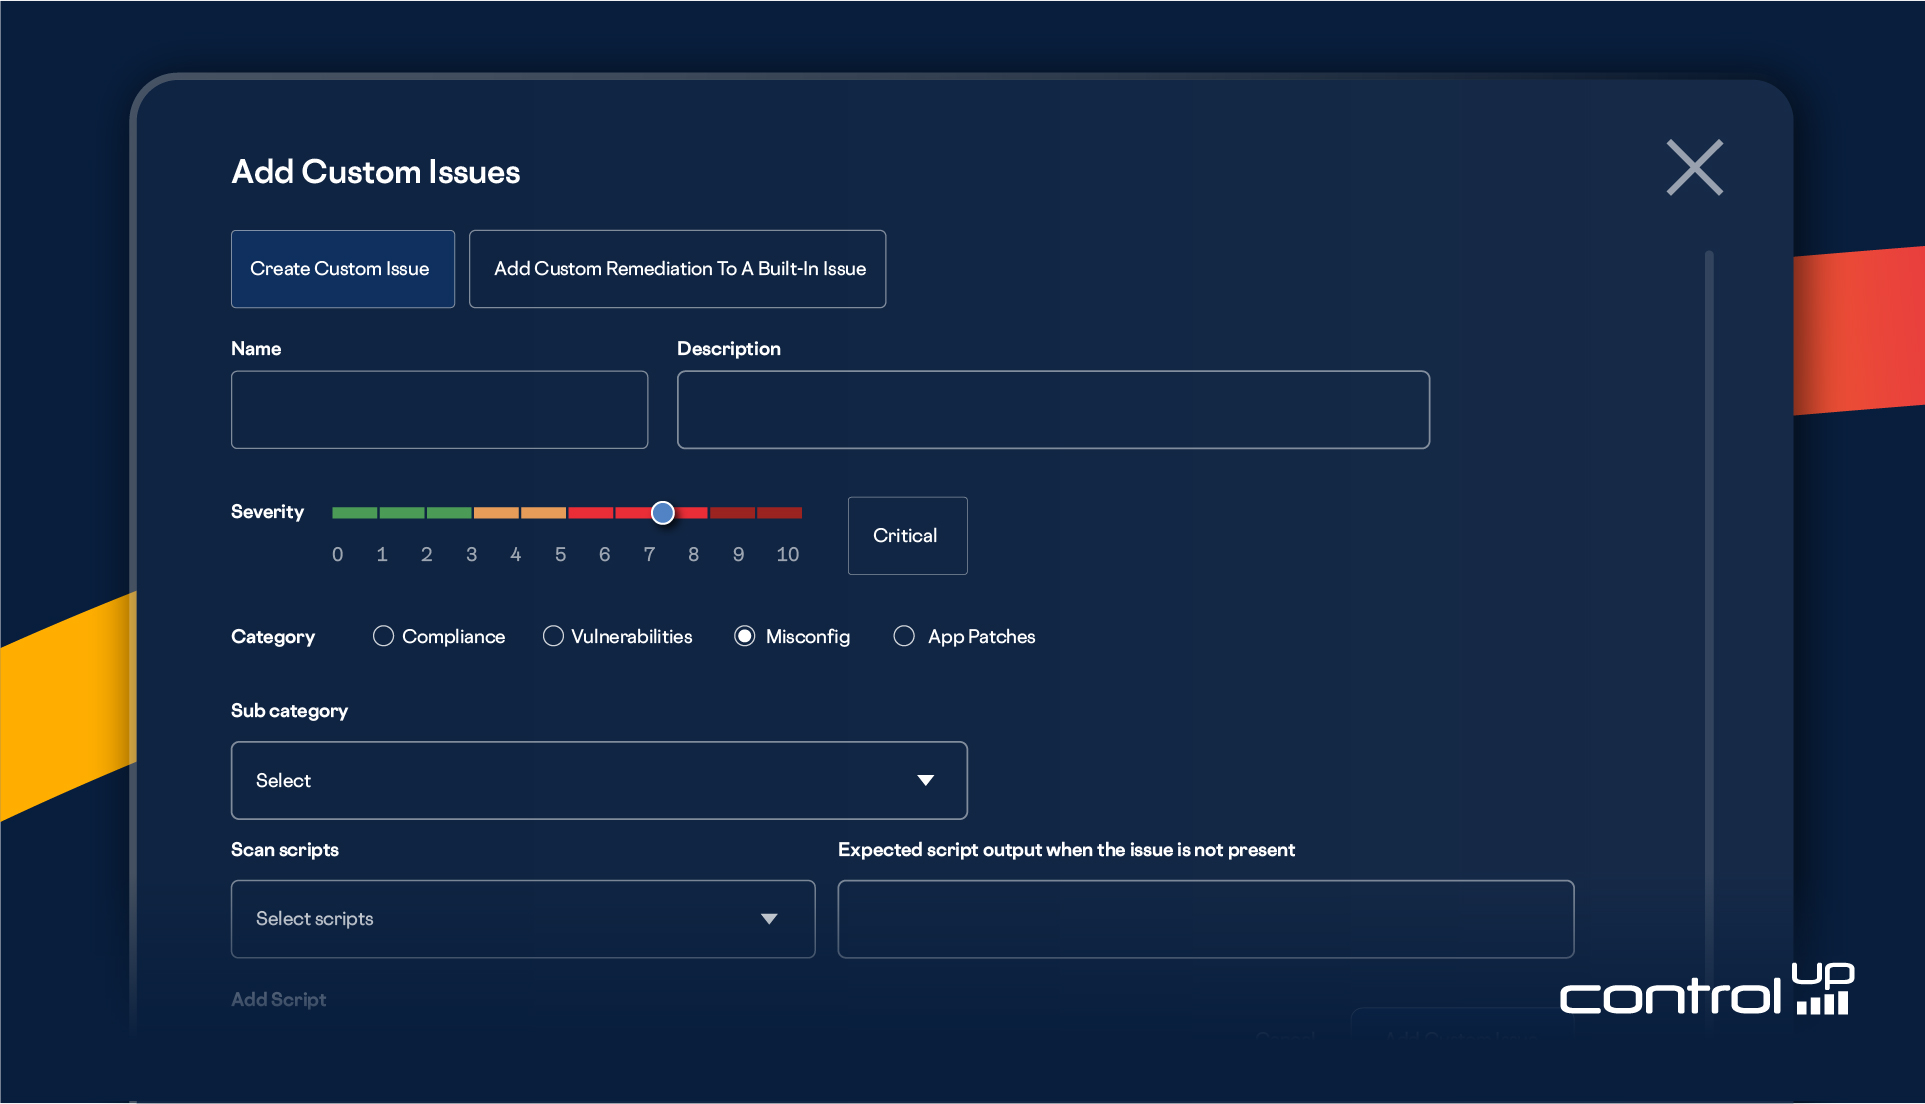Close the Add Custom Issues dialog
The height and width of the screenshot is (1104, 1925).
click(1694, 167)
